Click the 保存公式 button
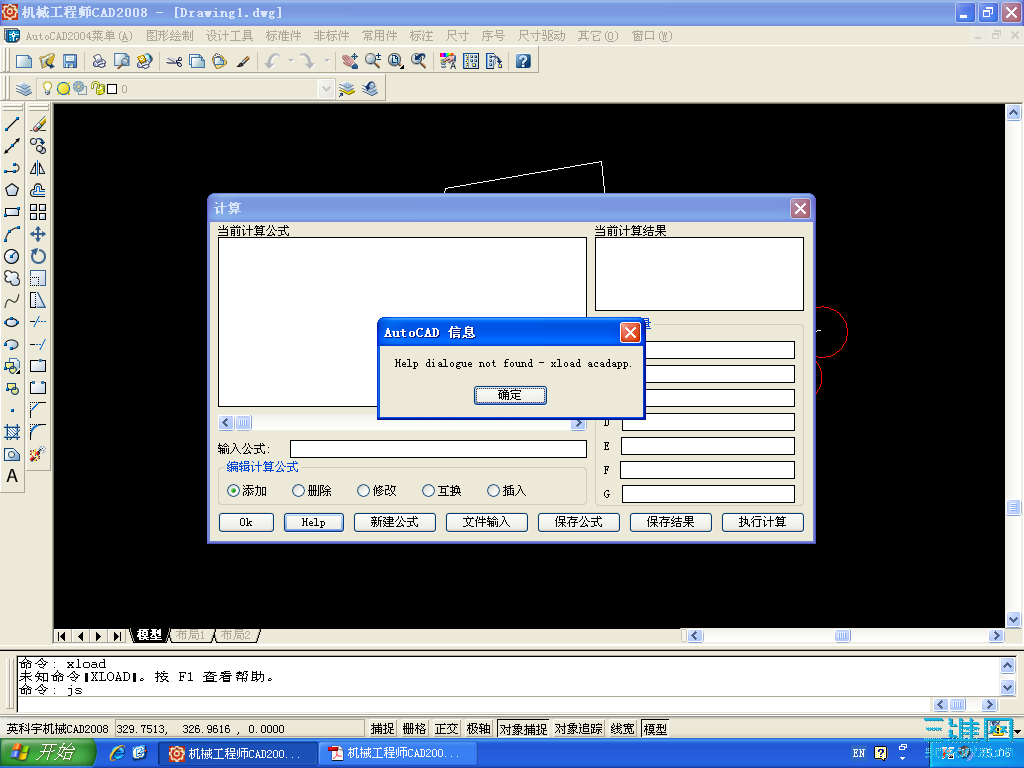Viewport: 1024px width, 768px height. click(x=579, y=522)
